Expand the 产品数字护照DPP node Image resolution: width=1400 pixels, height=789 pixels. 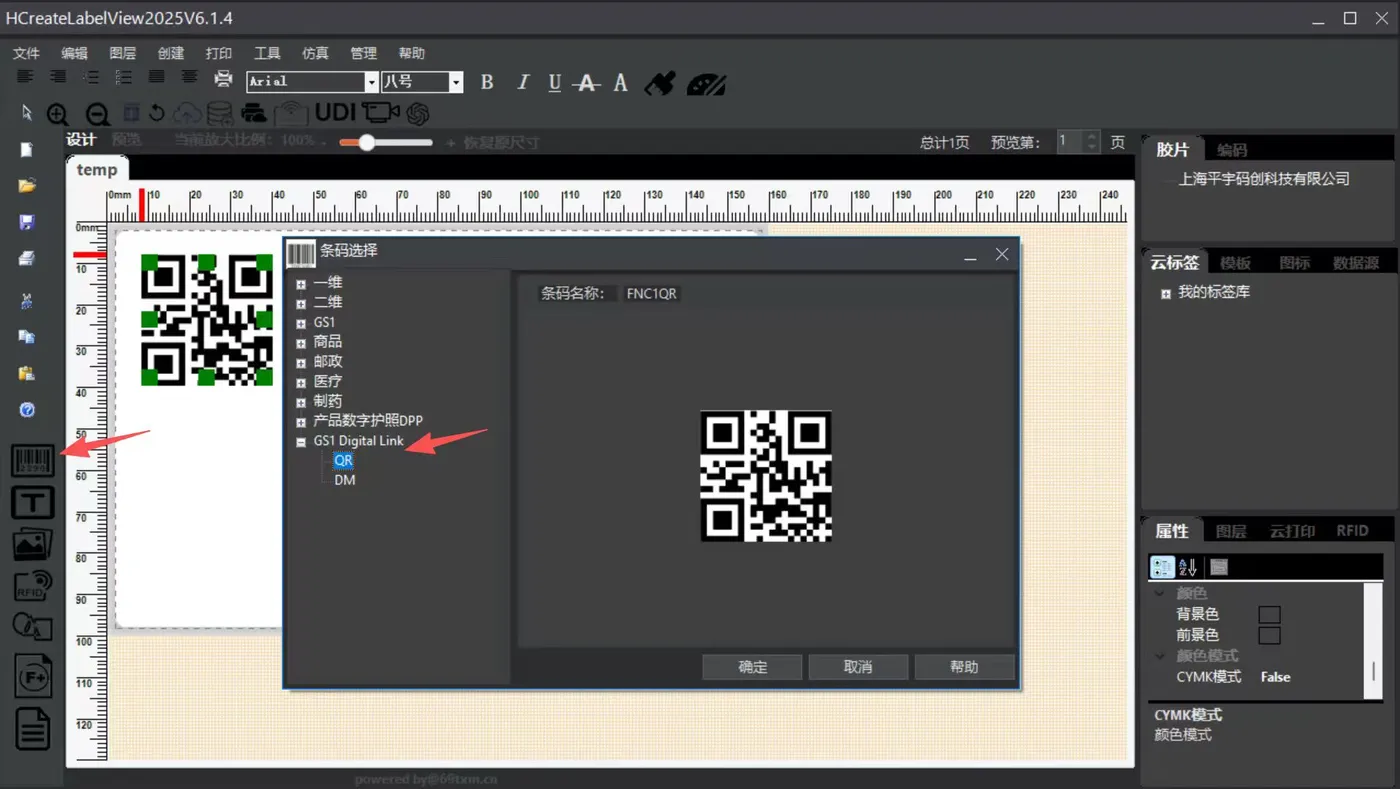click(301, 421)
